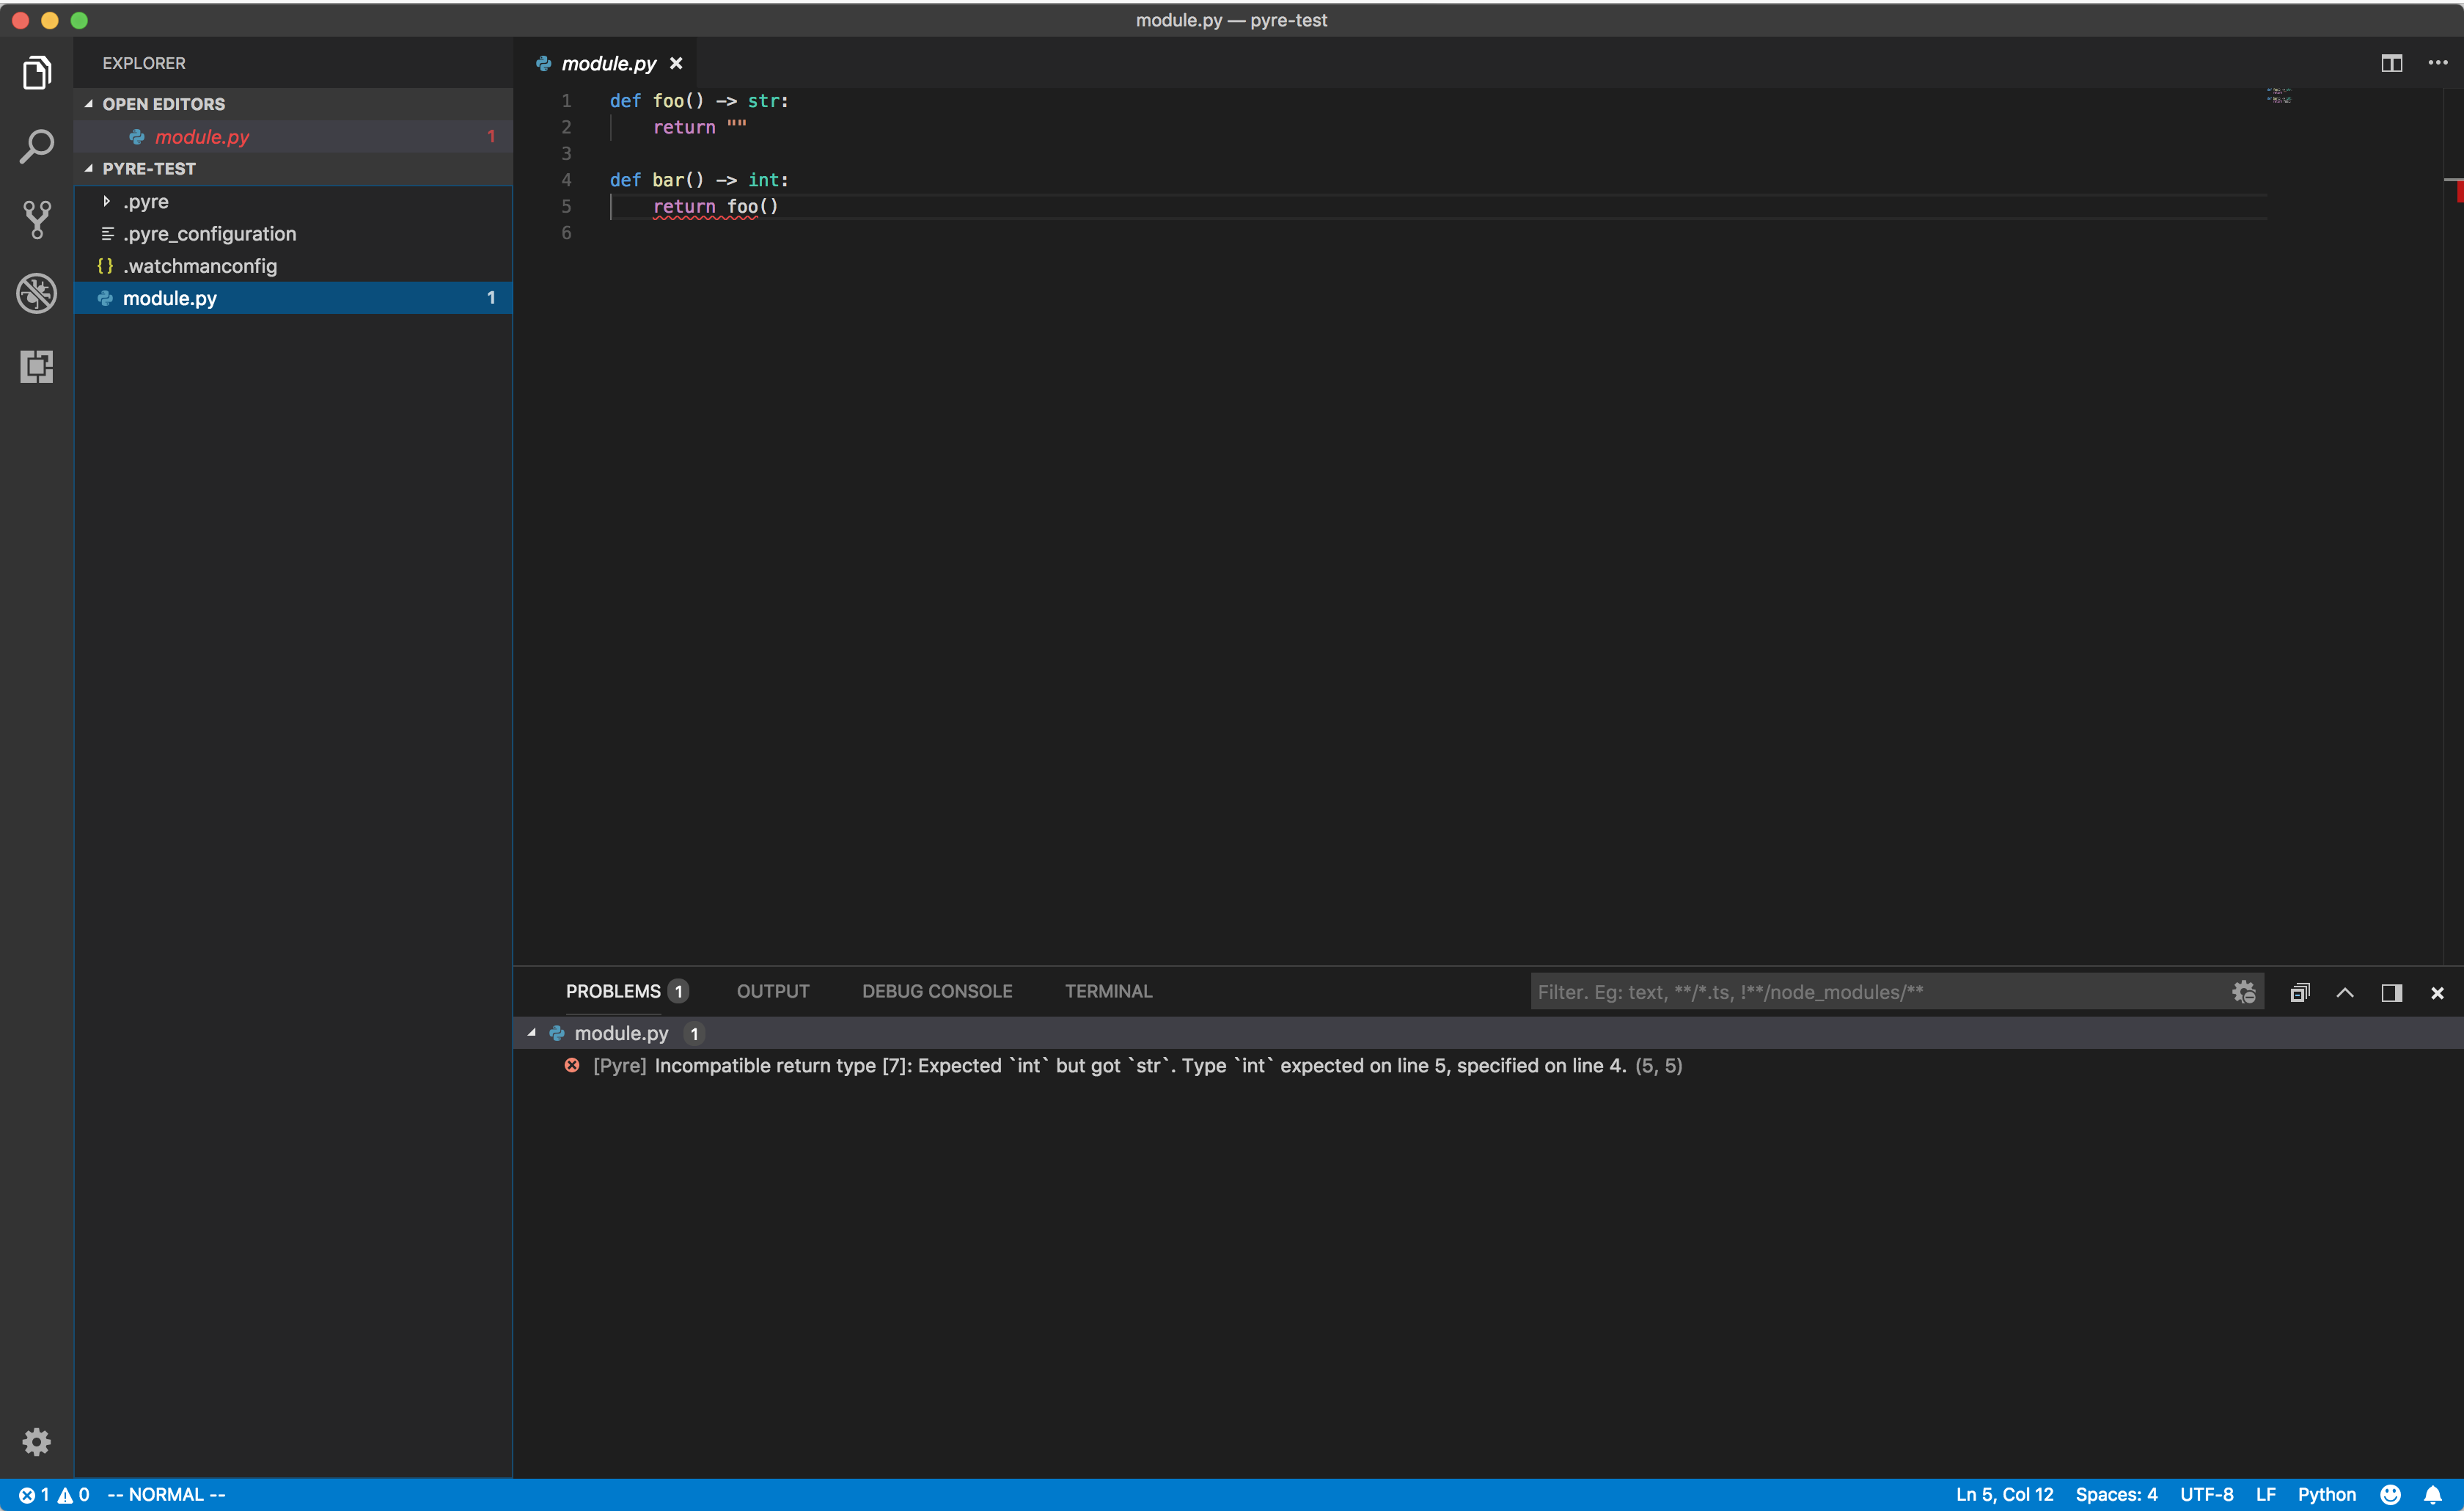Open the feedback smiley in status bar
The width and height of the screenshot is (2464, 1511).
(2391, 1494)
